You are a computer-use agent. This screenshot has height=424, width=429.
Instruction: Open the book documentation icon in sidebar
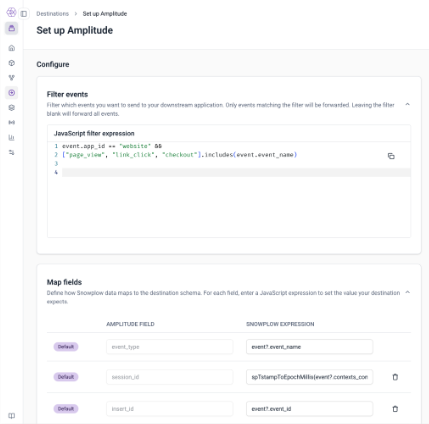coord(12,416)
